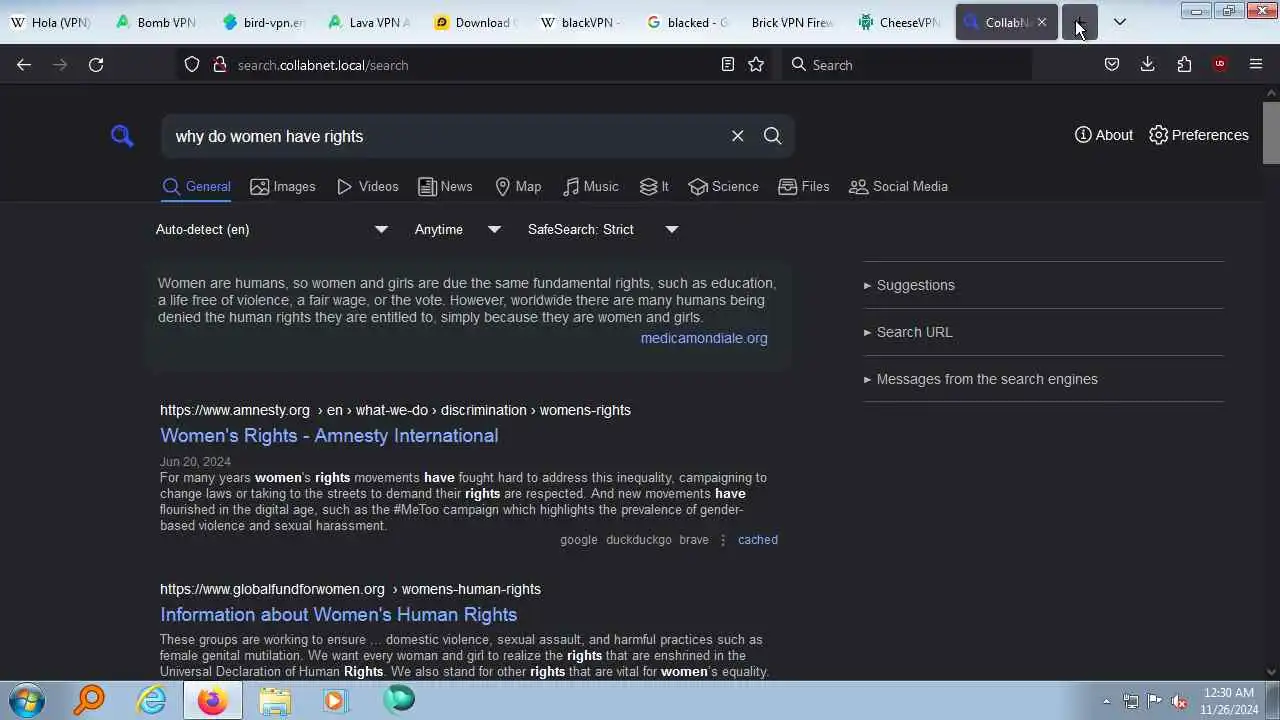The width and height of the screenshot is (1280, 720).
Task: Click the globalfundforwomen.org result URL
Action: click(x=350, y=589)
